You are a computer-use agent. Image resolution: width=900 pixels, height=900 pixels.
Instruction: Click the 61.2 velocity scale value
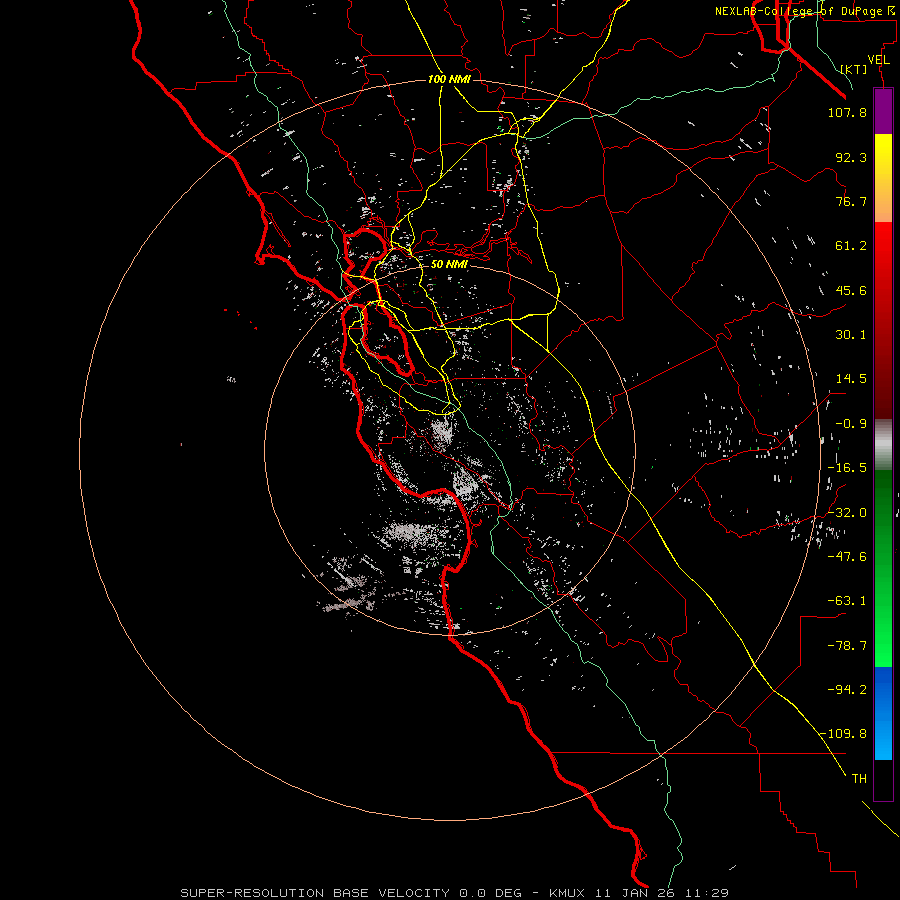tap(851, 246)
